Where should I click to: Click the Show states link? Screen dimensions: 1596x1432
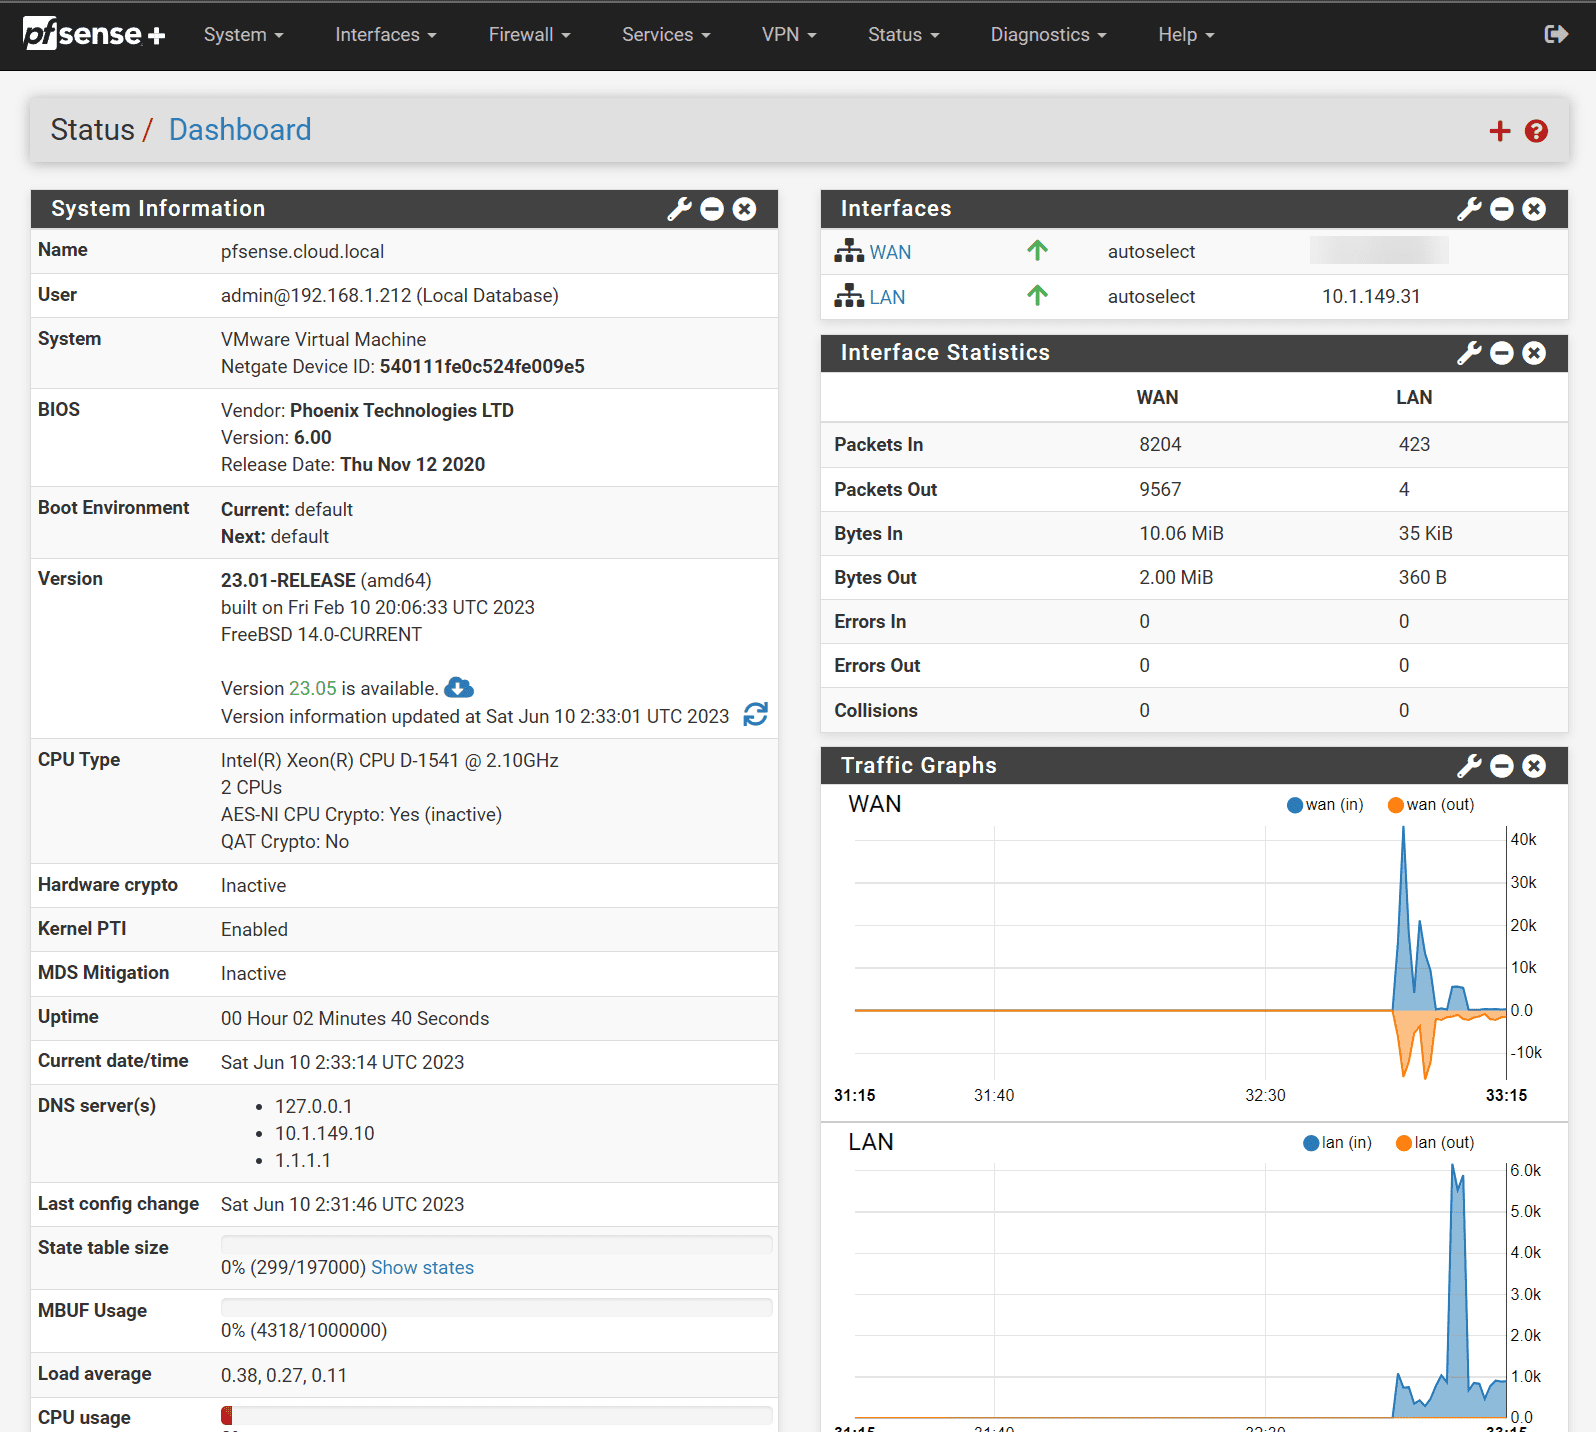tap(422, 1268)
